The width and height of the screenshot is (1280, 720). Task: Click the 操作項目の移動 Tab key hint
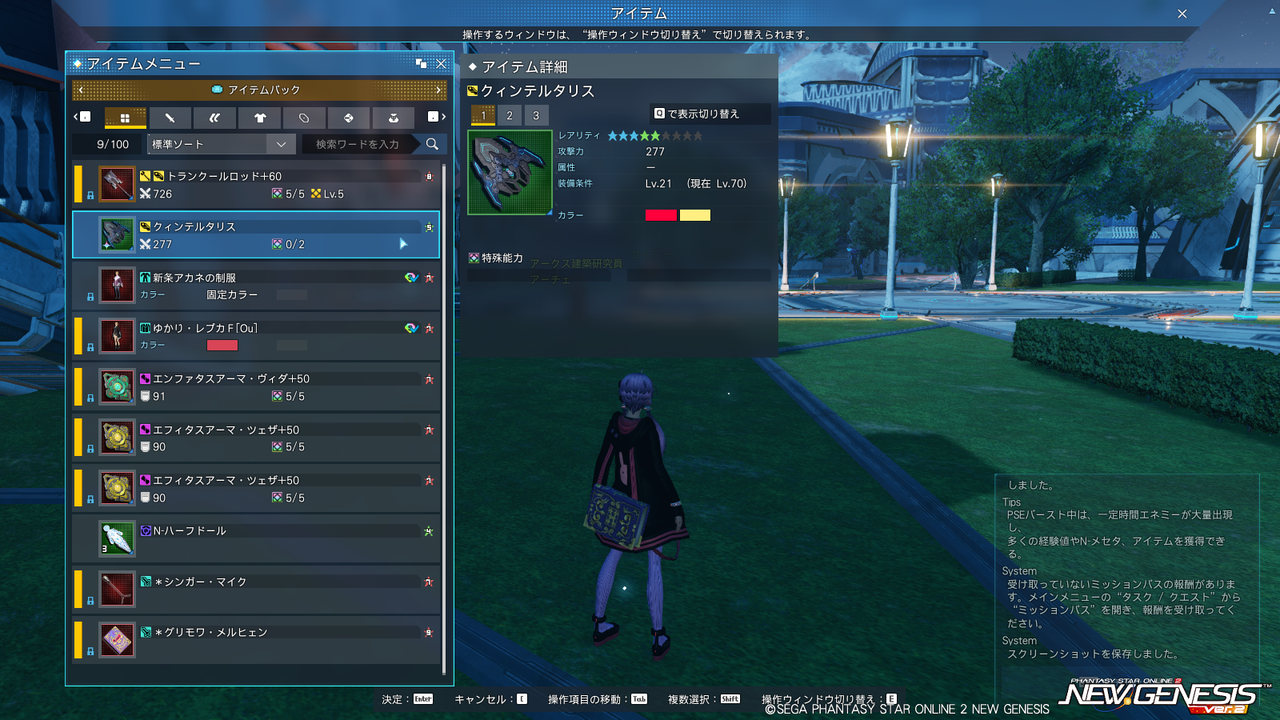(598, 699)
